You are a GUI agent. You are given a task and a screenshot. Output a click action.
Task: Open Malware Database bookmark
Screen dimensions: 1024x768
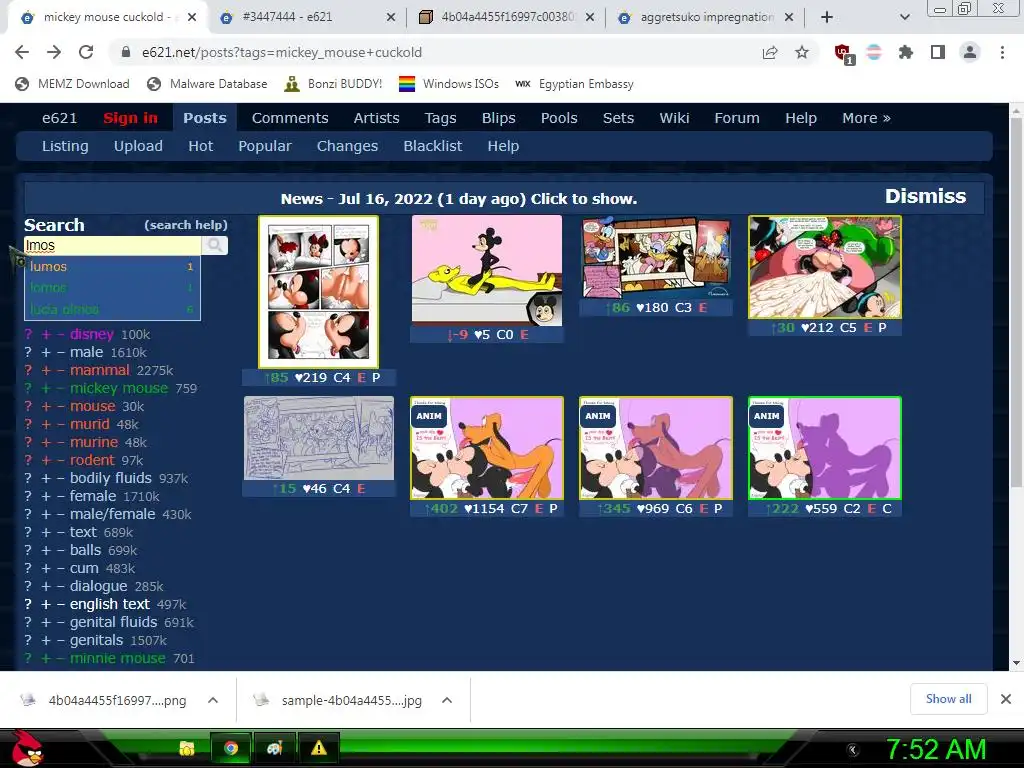[x=208, y=84]
